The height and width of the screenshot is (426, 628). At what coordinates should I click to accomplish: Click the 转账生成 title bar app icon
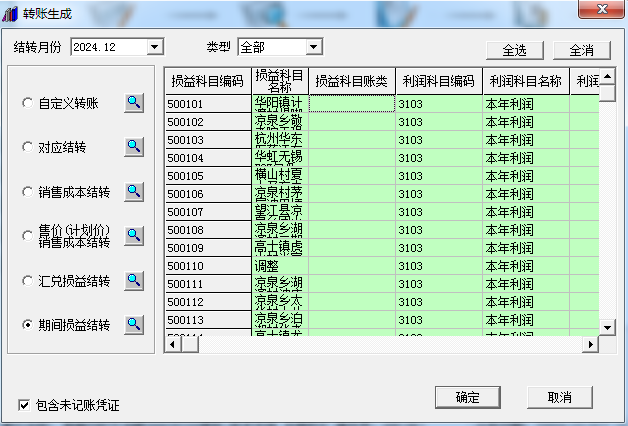pos(10,14)
